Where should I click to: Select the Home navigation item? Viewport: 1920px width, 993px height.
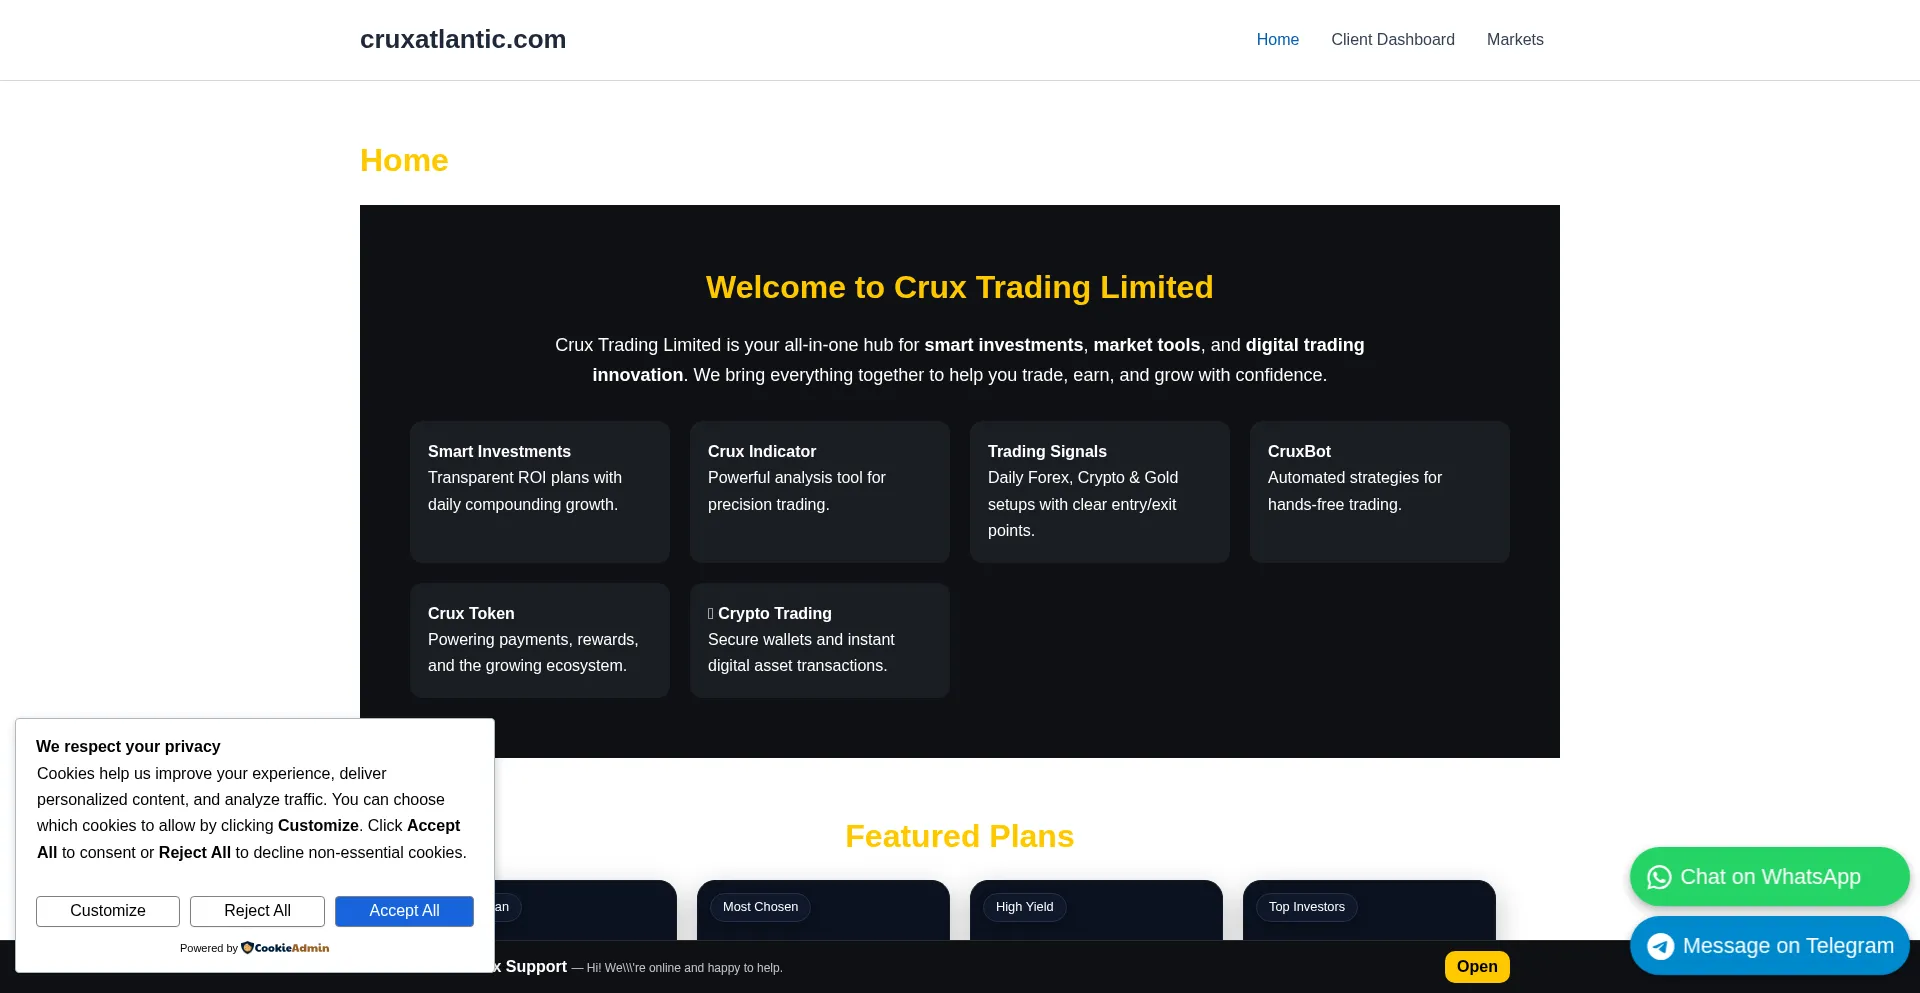point(1277,39)
